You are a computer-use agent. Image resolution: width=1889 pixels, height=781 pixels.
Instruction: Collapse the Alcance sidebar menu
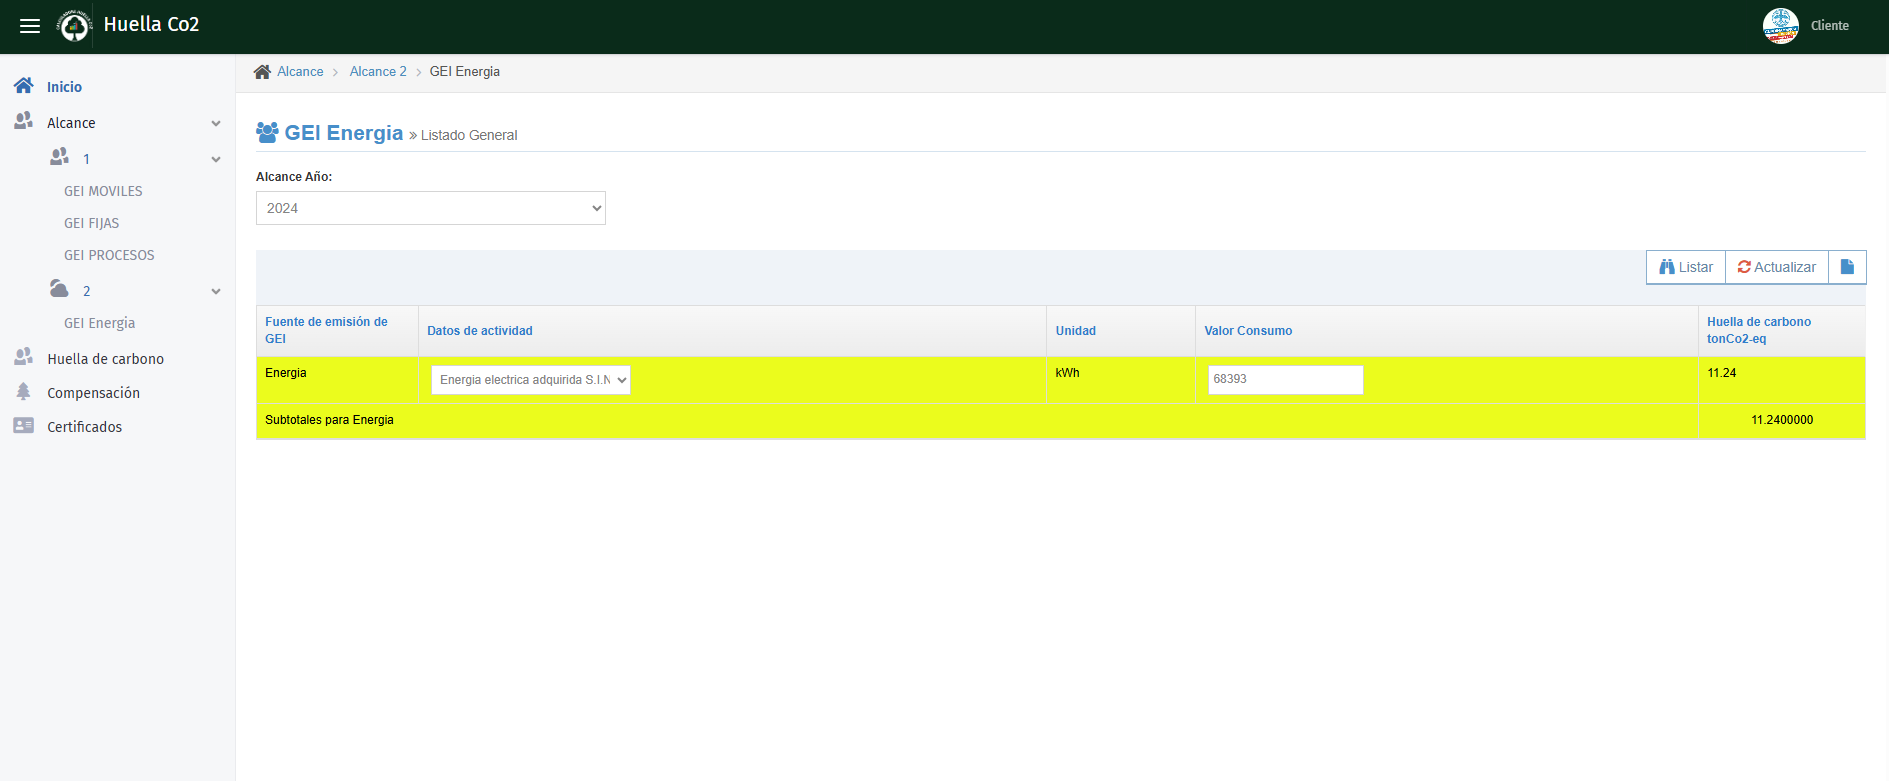[x=215, y=123]
